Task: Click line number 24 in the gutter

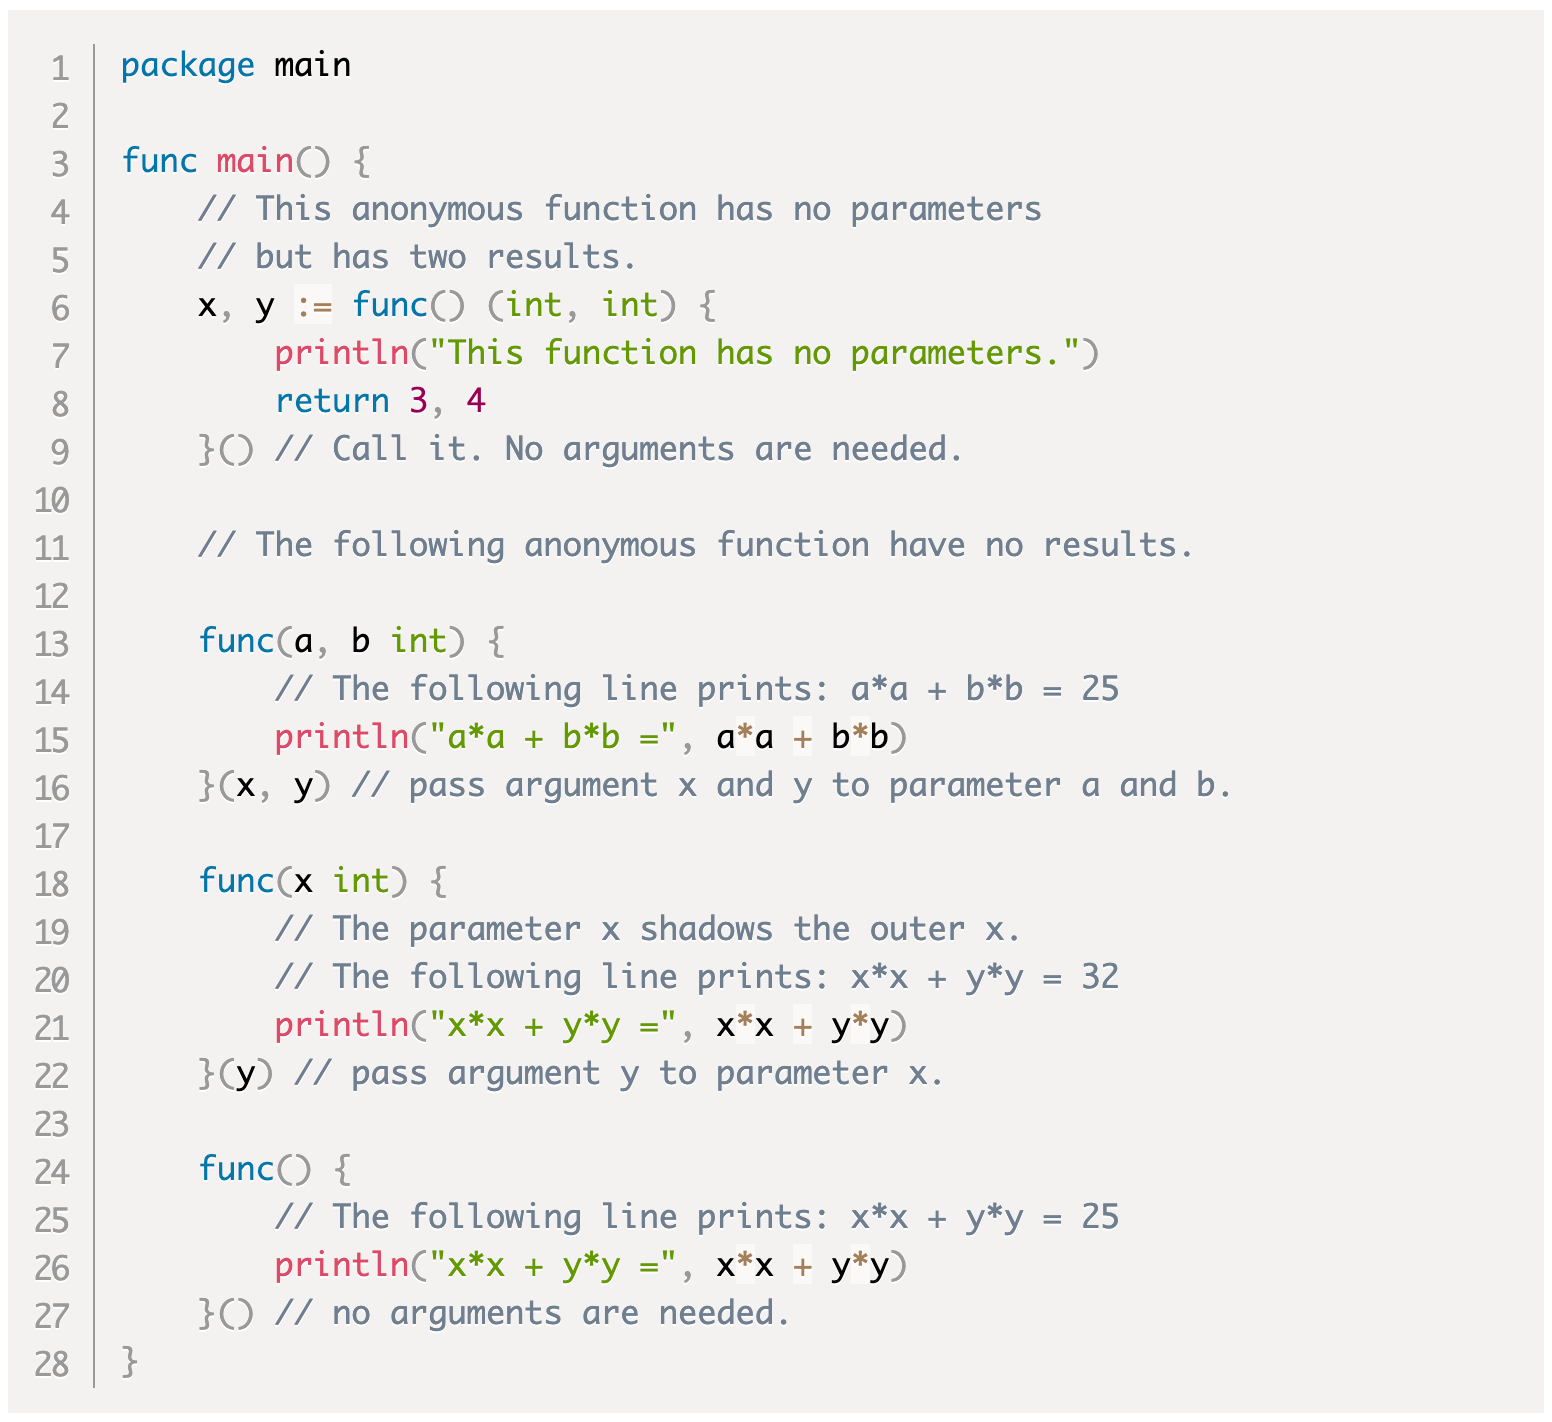Action: pyautogui.click(x=52, y=1171)
